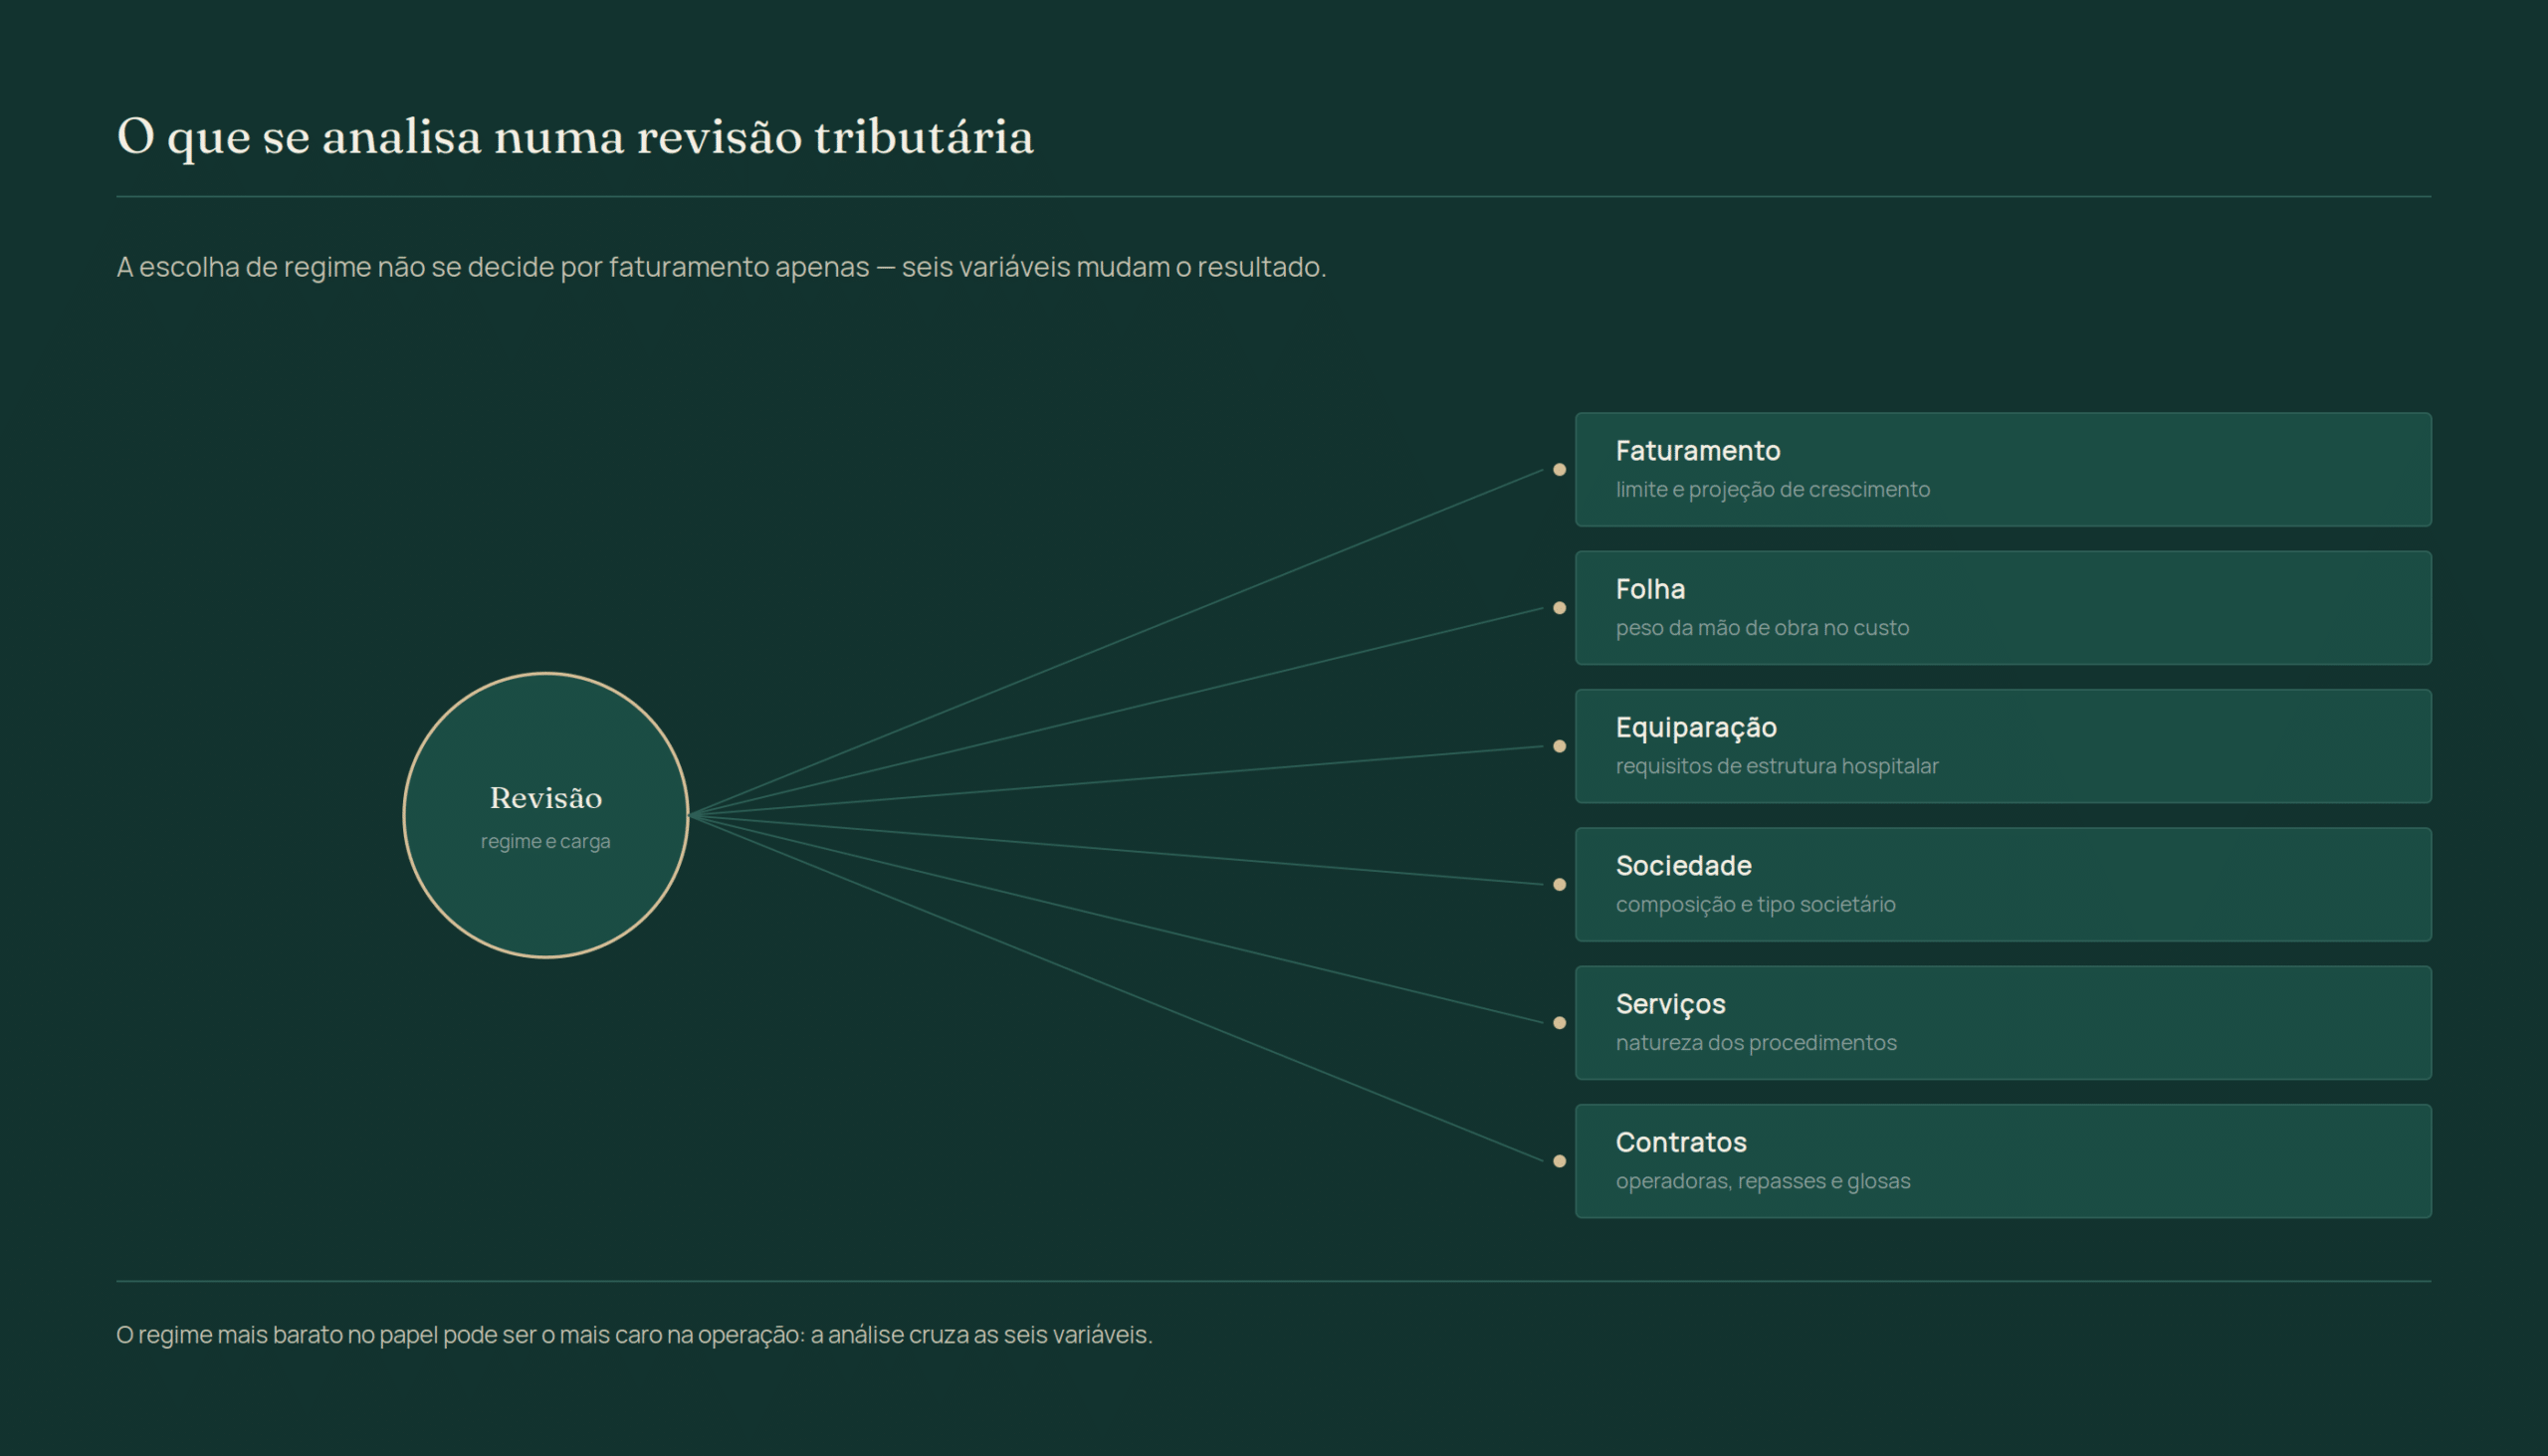Click the title 'O que se analisa numa revisão tributária'
Image resolution: width=2548 pixels, height=1456 pixels.
coord(575,137)
